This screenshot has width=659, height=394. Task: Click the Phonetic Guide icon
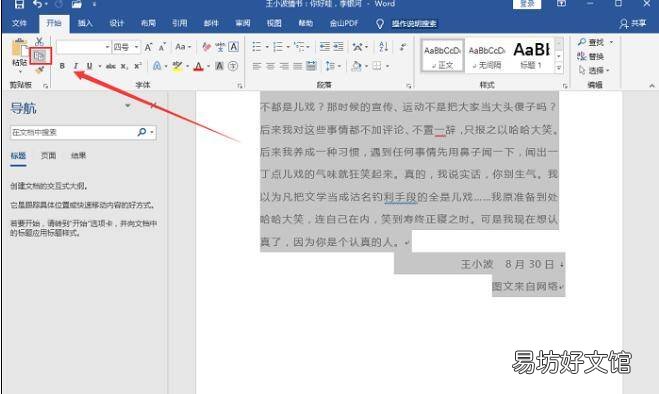click(x=220, y=47)
